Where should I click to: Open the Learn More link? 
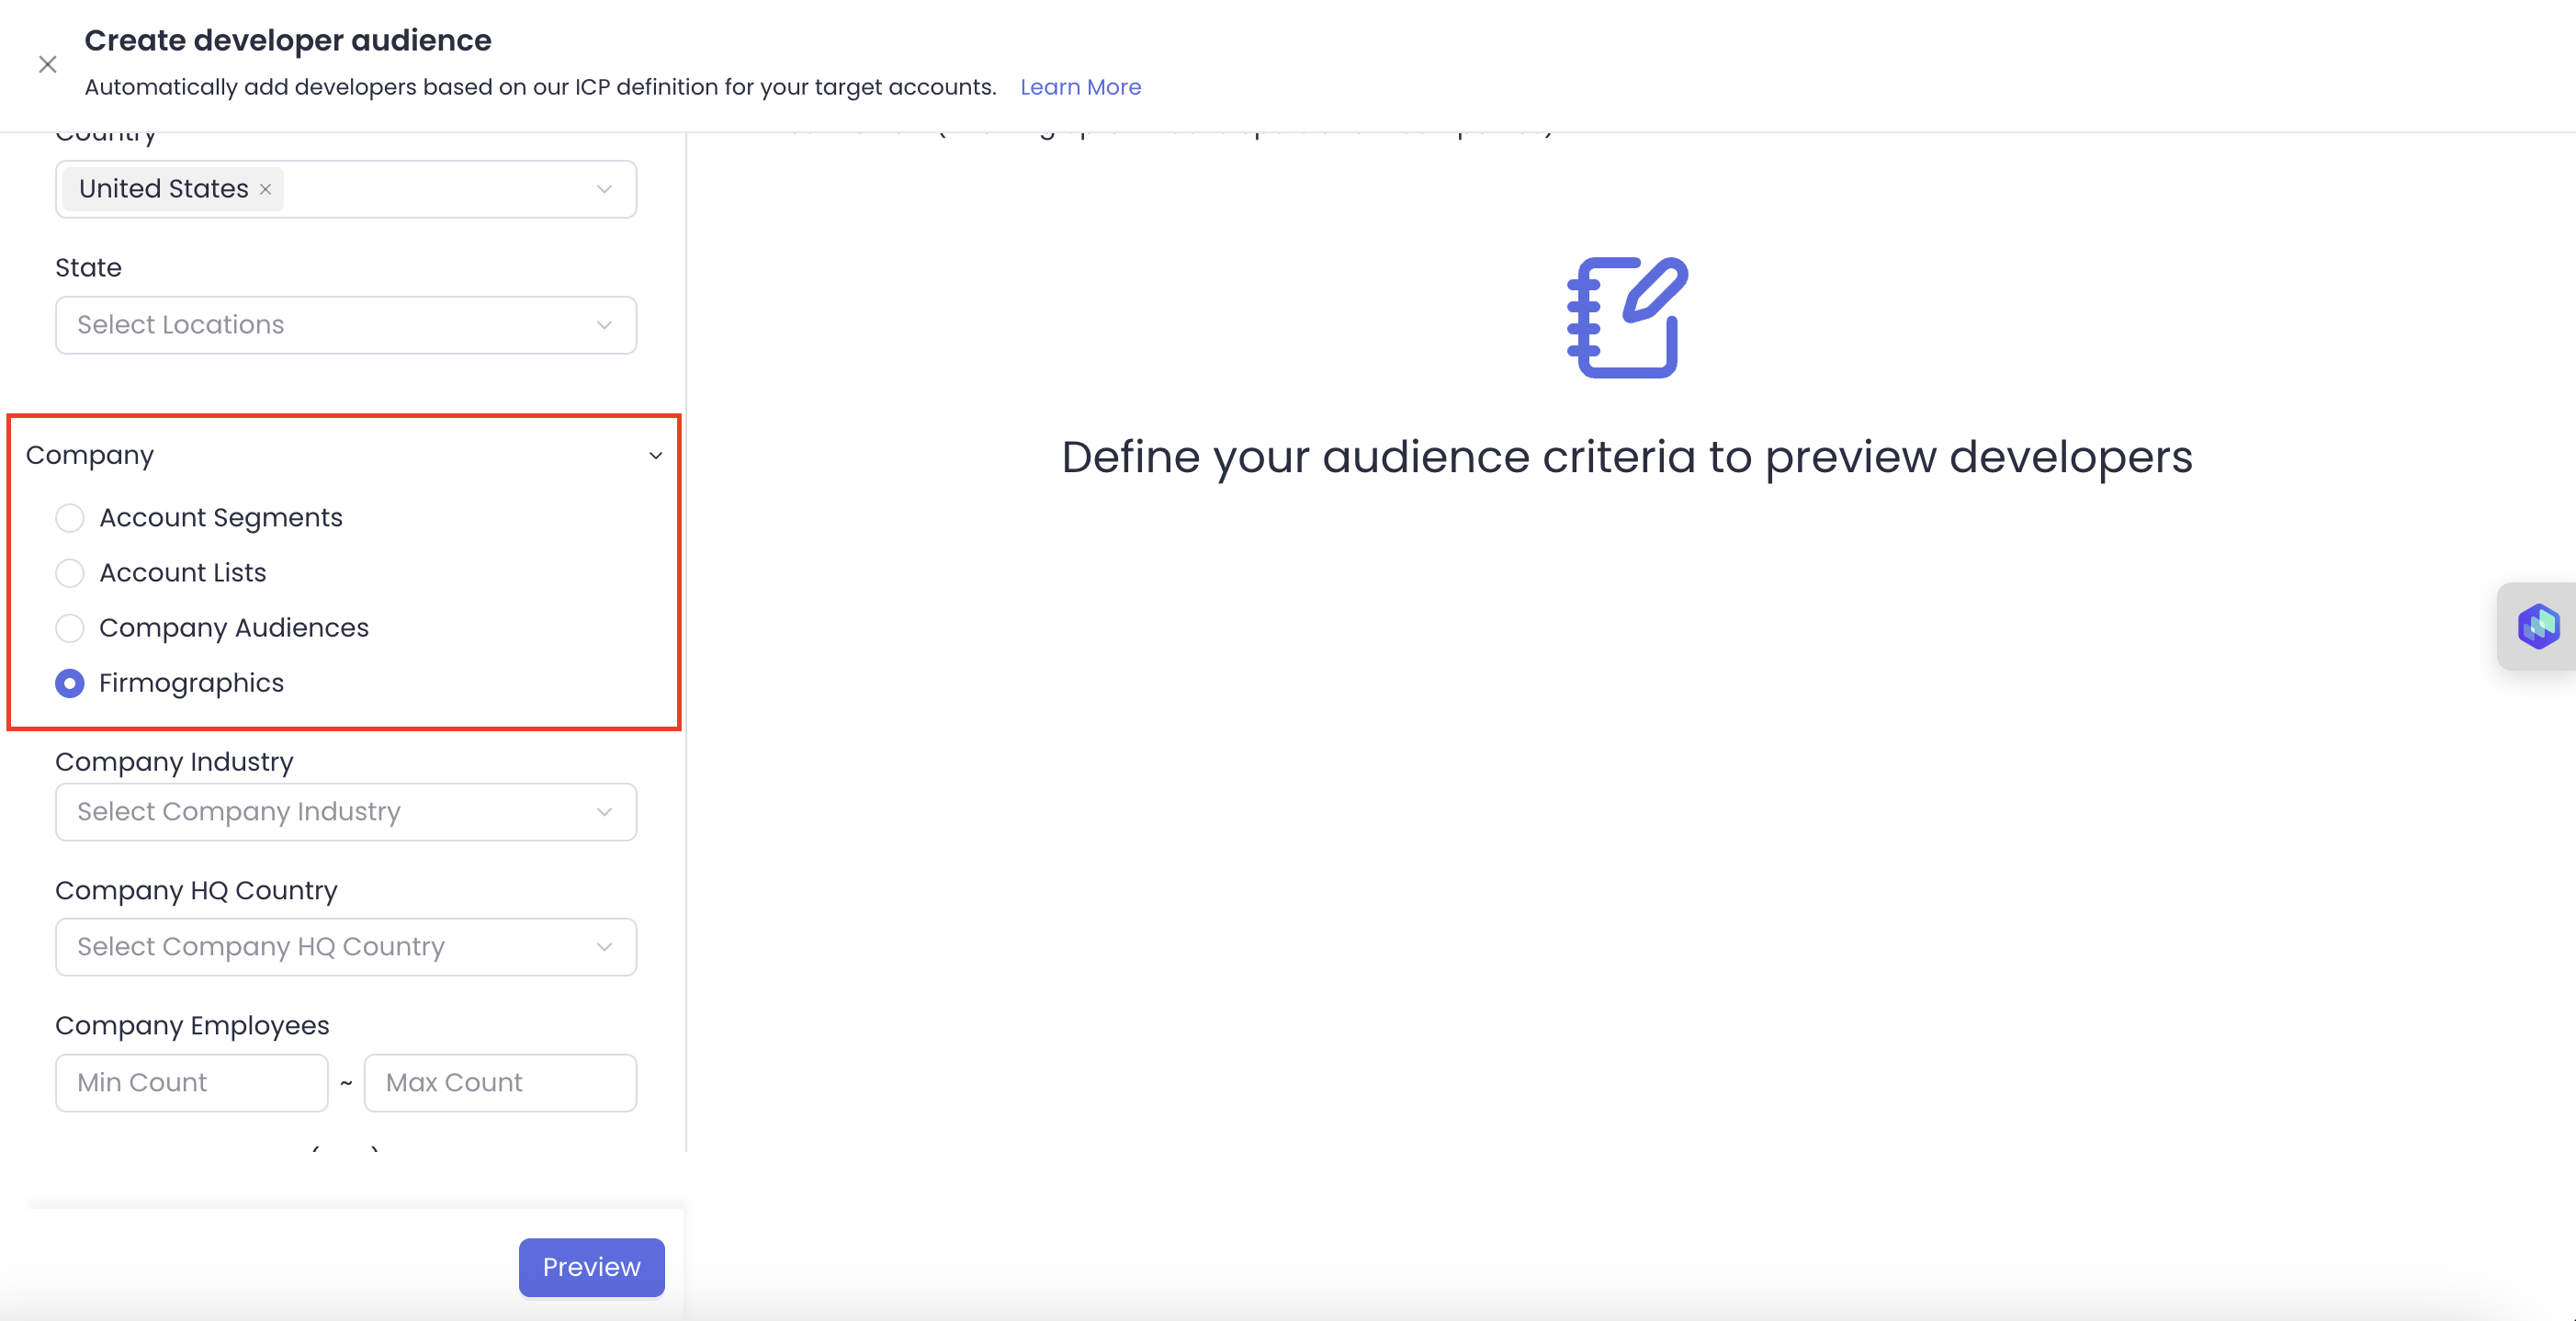1080,87
